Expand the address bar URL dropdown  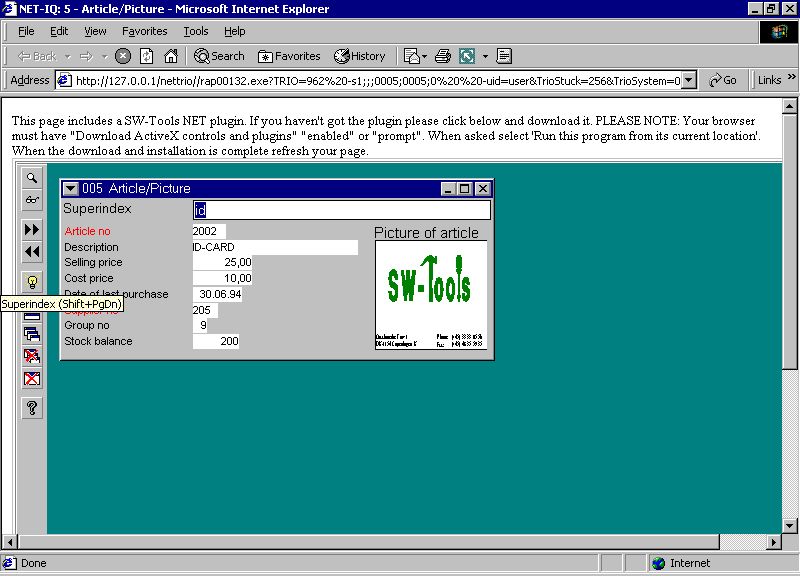688,80
